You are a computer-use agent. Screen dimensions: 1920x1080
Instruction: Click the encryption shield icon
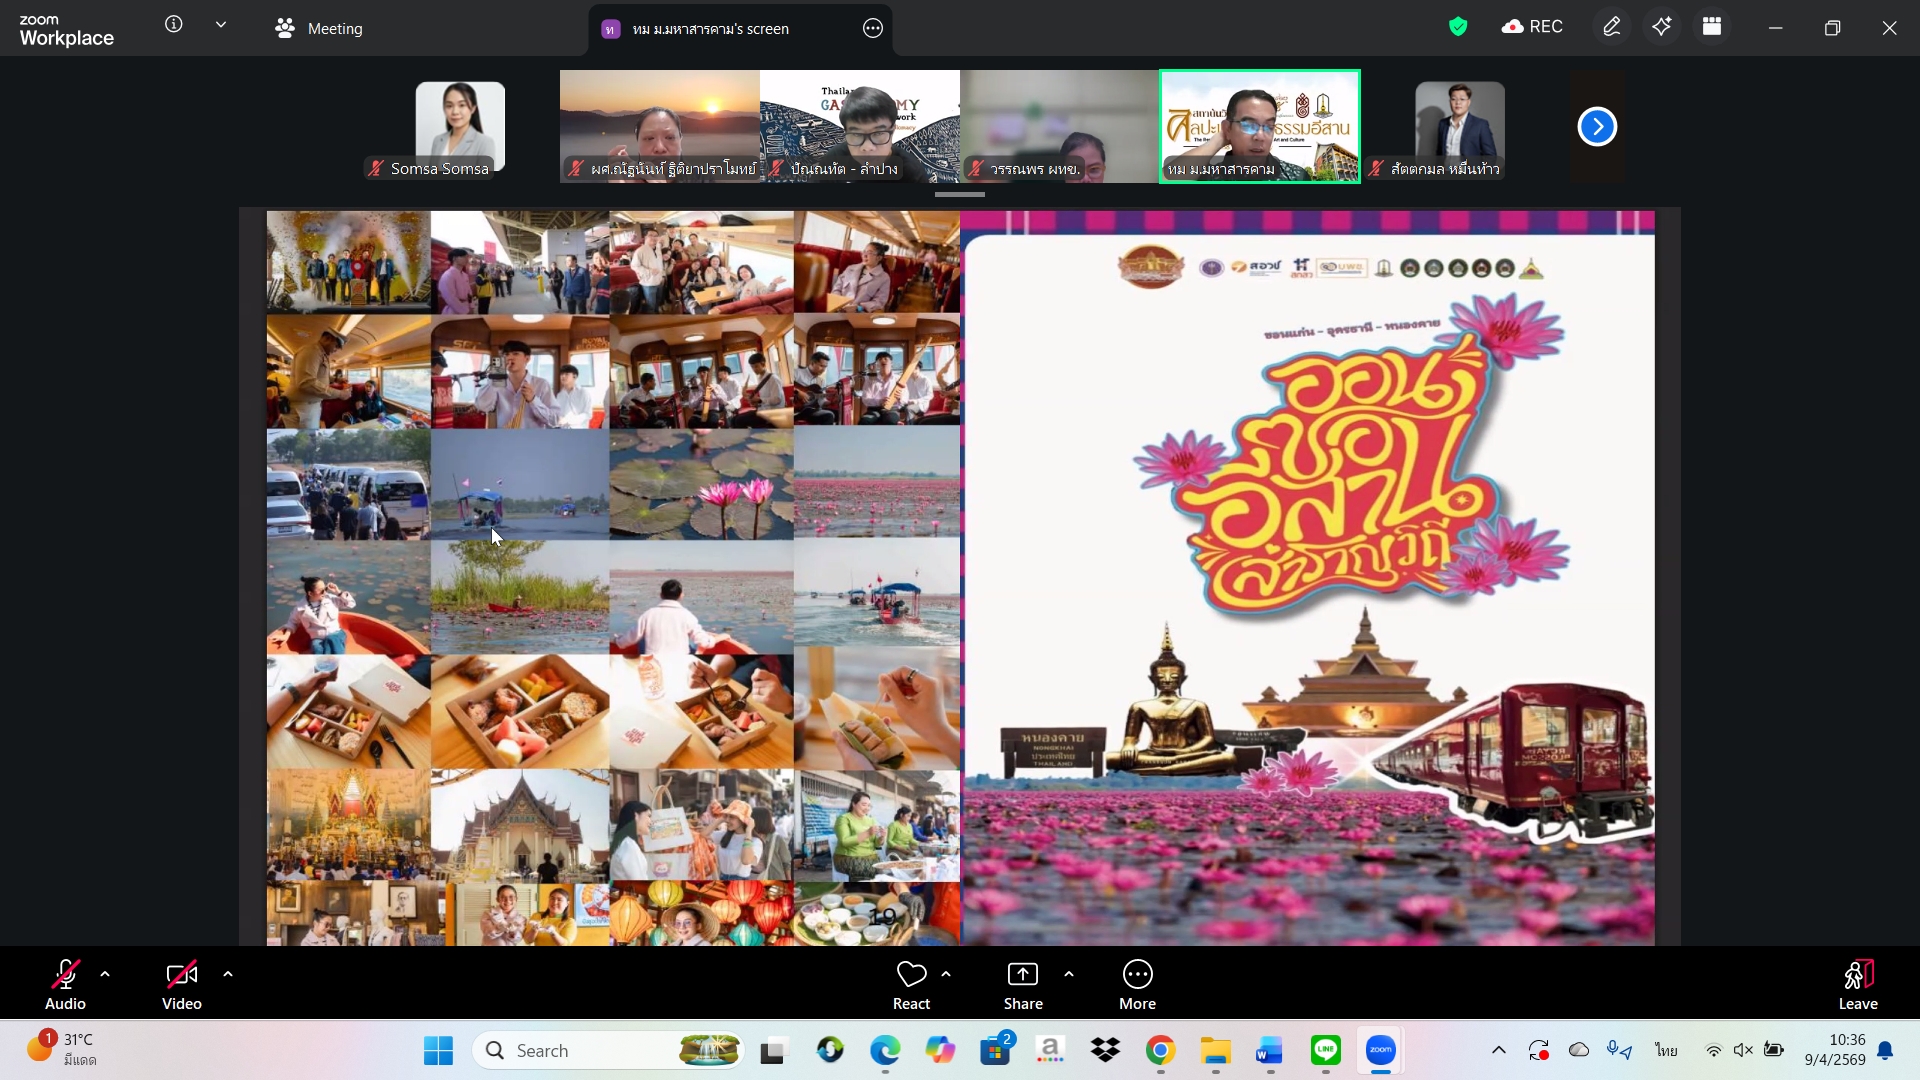(x=1458, y=27)
